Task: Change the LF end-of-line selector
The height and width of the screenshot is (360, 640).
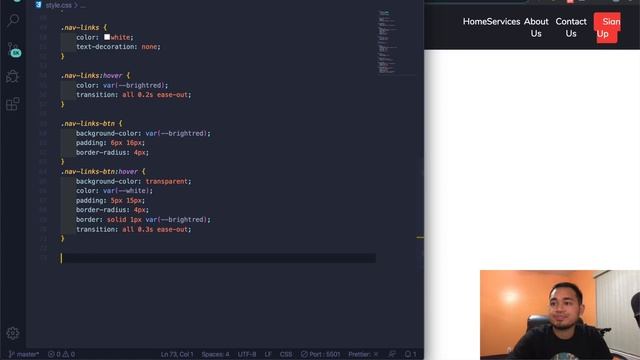Action: tap(268, 354)
